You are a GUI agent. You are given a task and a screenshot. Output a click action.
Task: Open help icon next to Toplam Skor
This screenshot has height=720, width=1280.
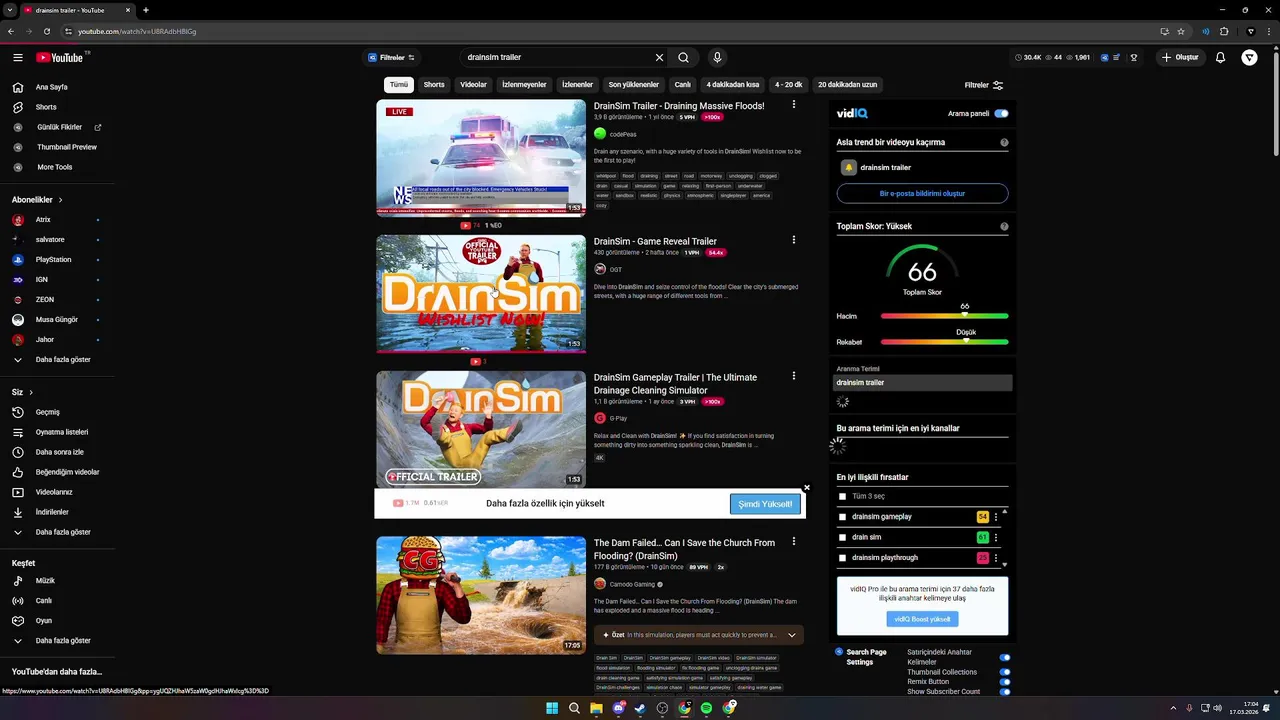click(1004, 226)
